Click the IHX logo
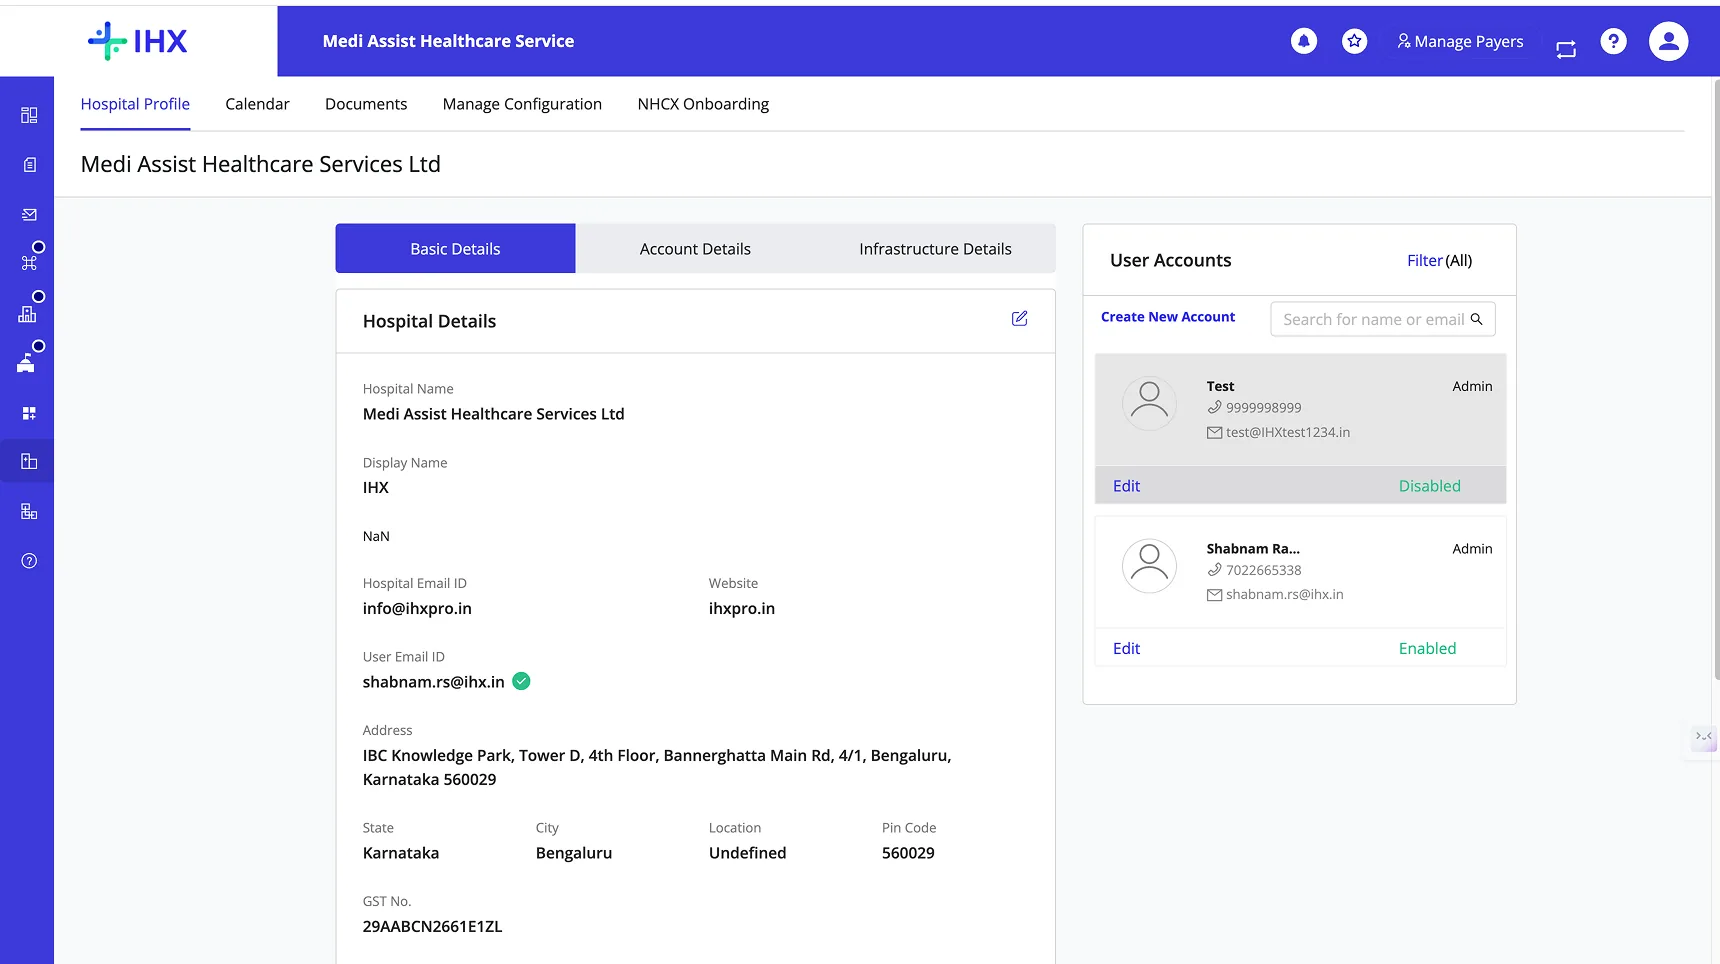The image size is (1720, 964). [x=138, y=41]
